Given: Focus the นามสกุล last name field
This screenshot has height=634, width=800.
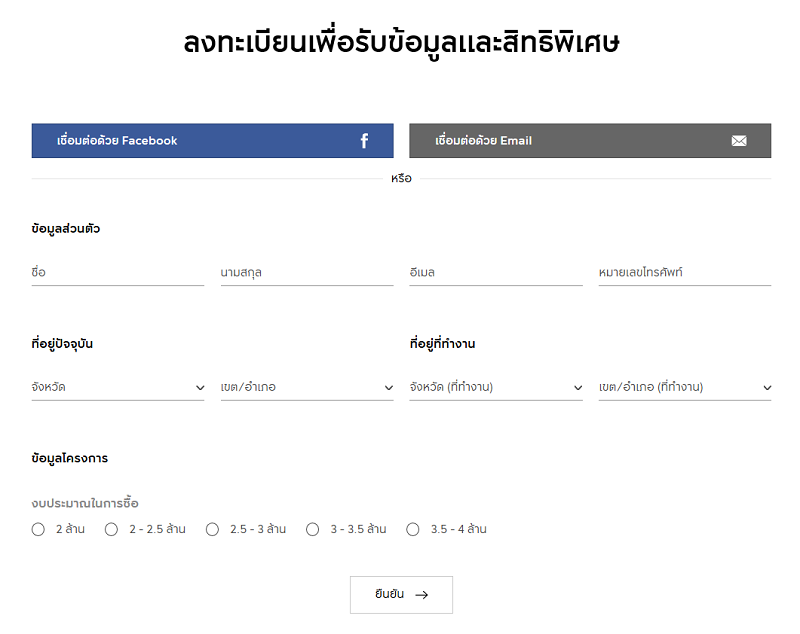Looking at the screenshot, I should coord(307,273).
